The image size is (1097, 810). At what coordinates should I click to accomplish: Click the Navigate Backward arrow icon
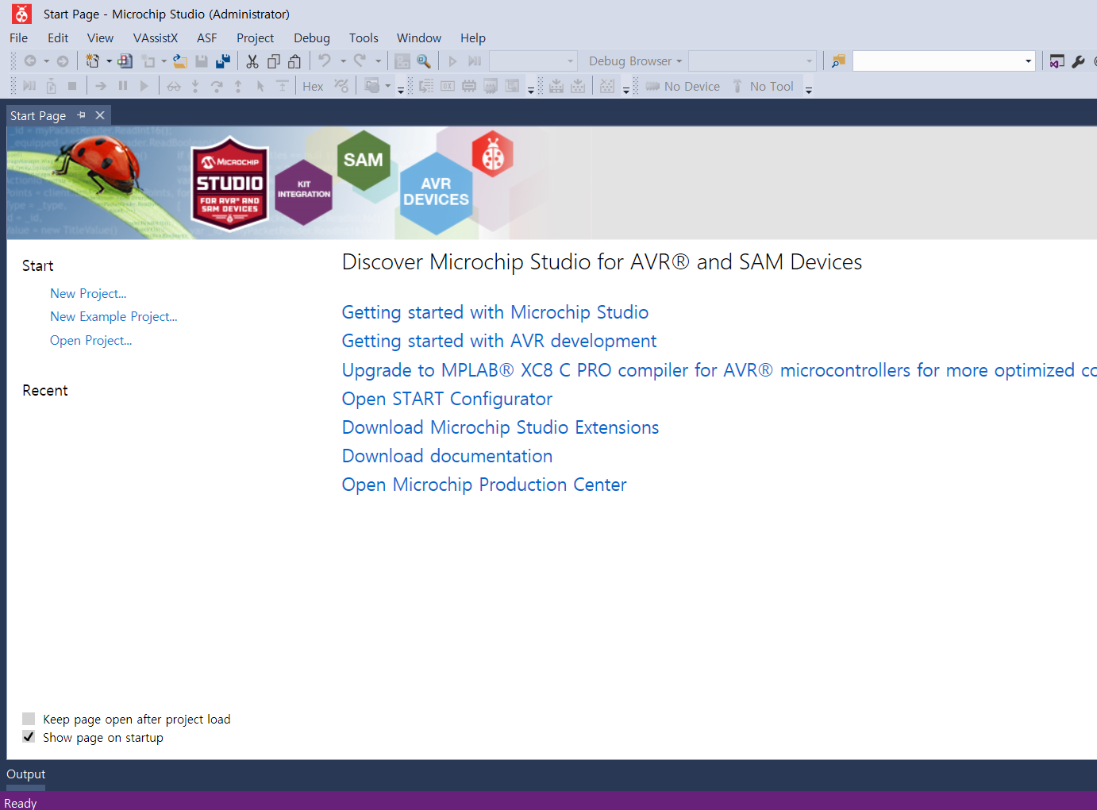(x=30, y=61)
